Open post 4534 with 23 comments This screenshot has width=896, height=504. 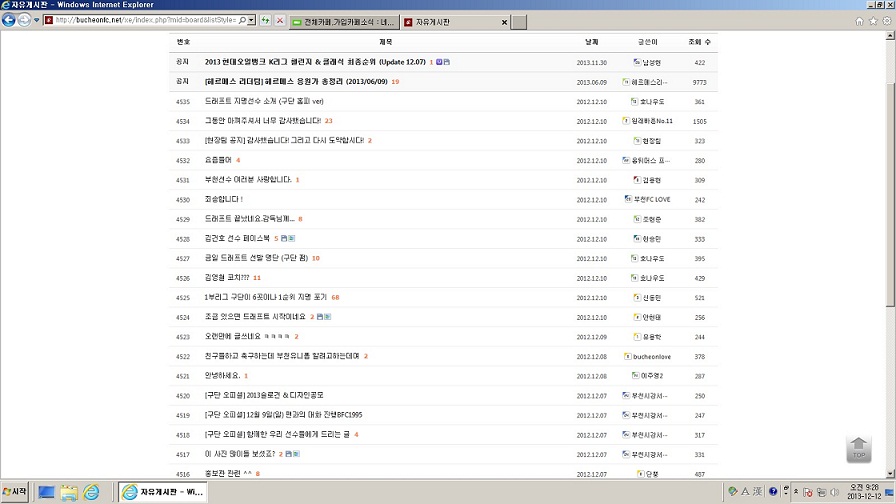(x=263, y=121)
